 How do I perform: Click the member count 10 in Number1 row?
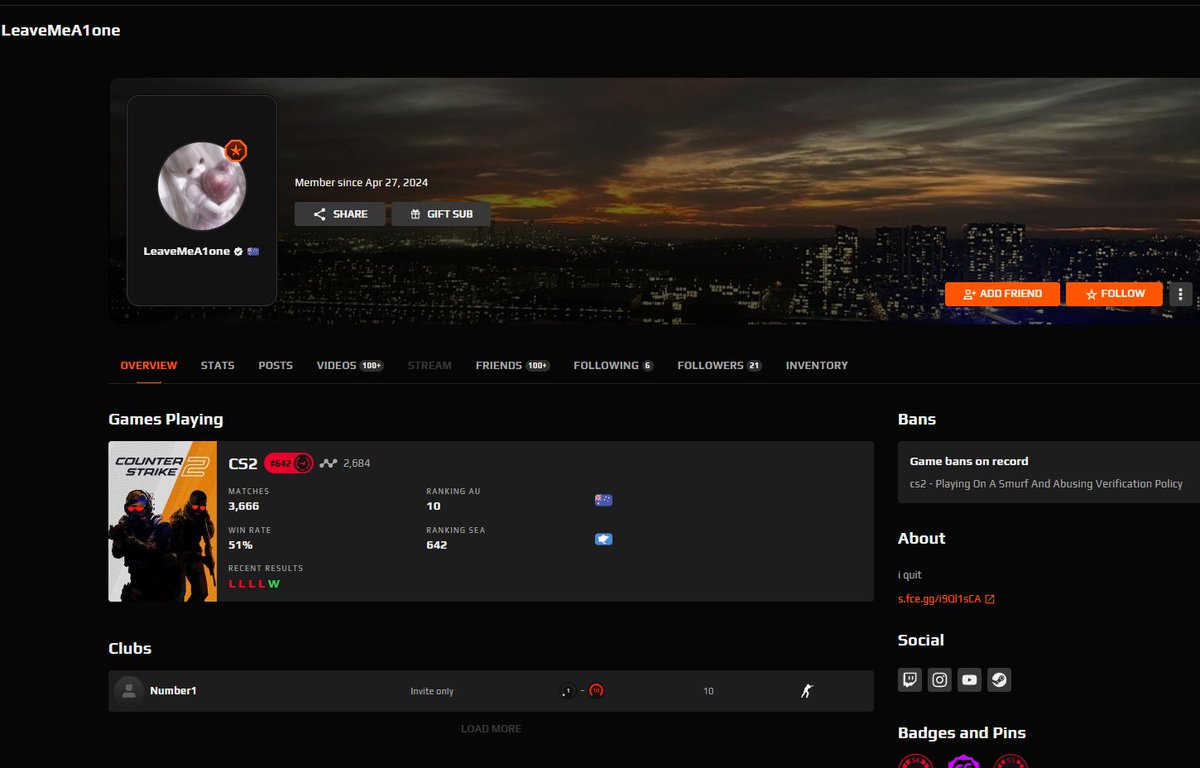[708, 691]
